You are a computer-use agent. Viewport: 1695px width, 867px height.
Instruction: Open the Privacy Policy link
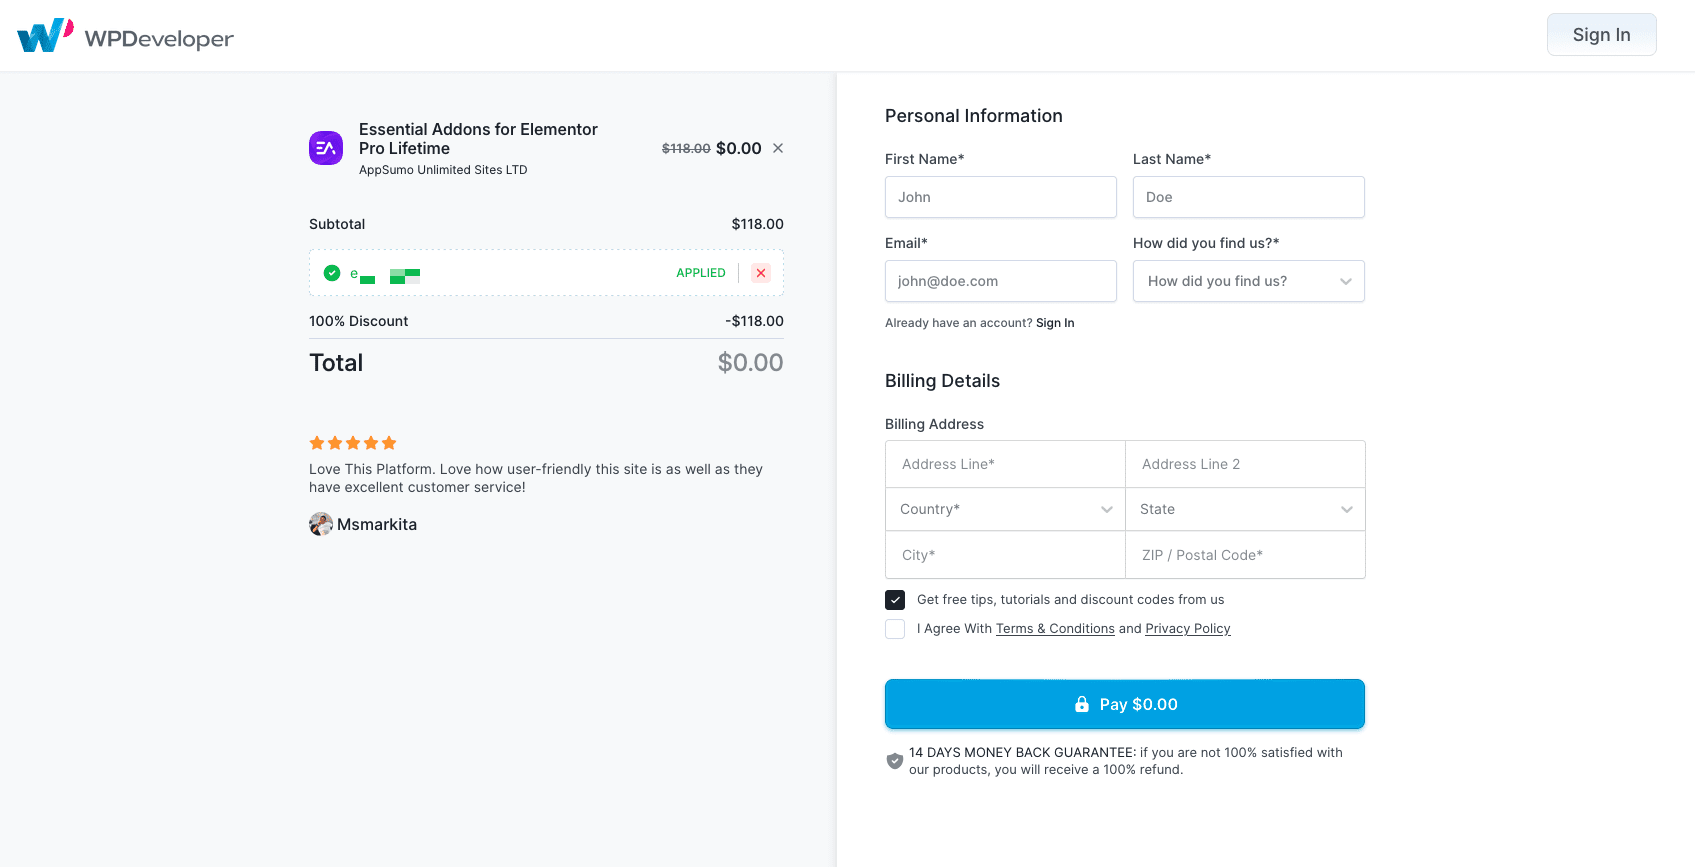pos(1188,629)
